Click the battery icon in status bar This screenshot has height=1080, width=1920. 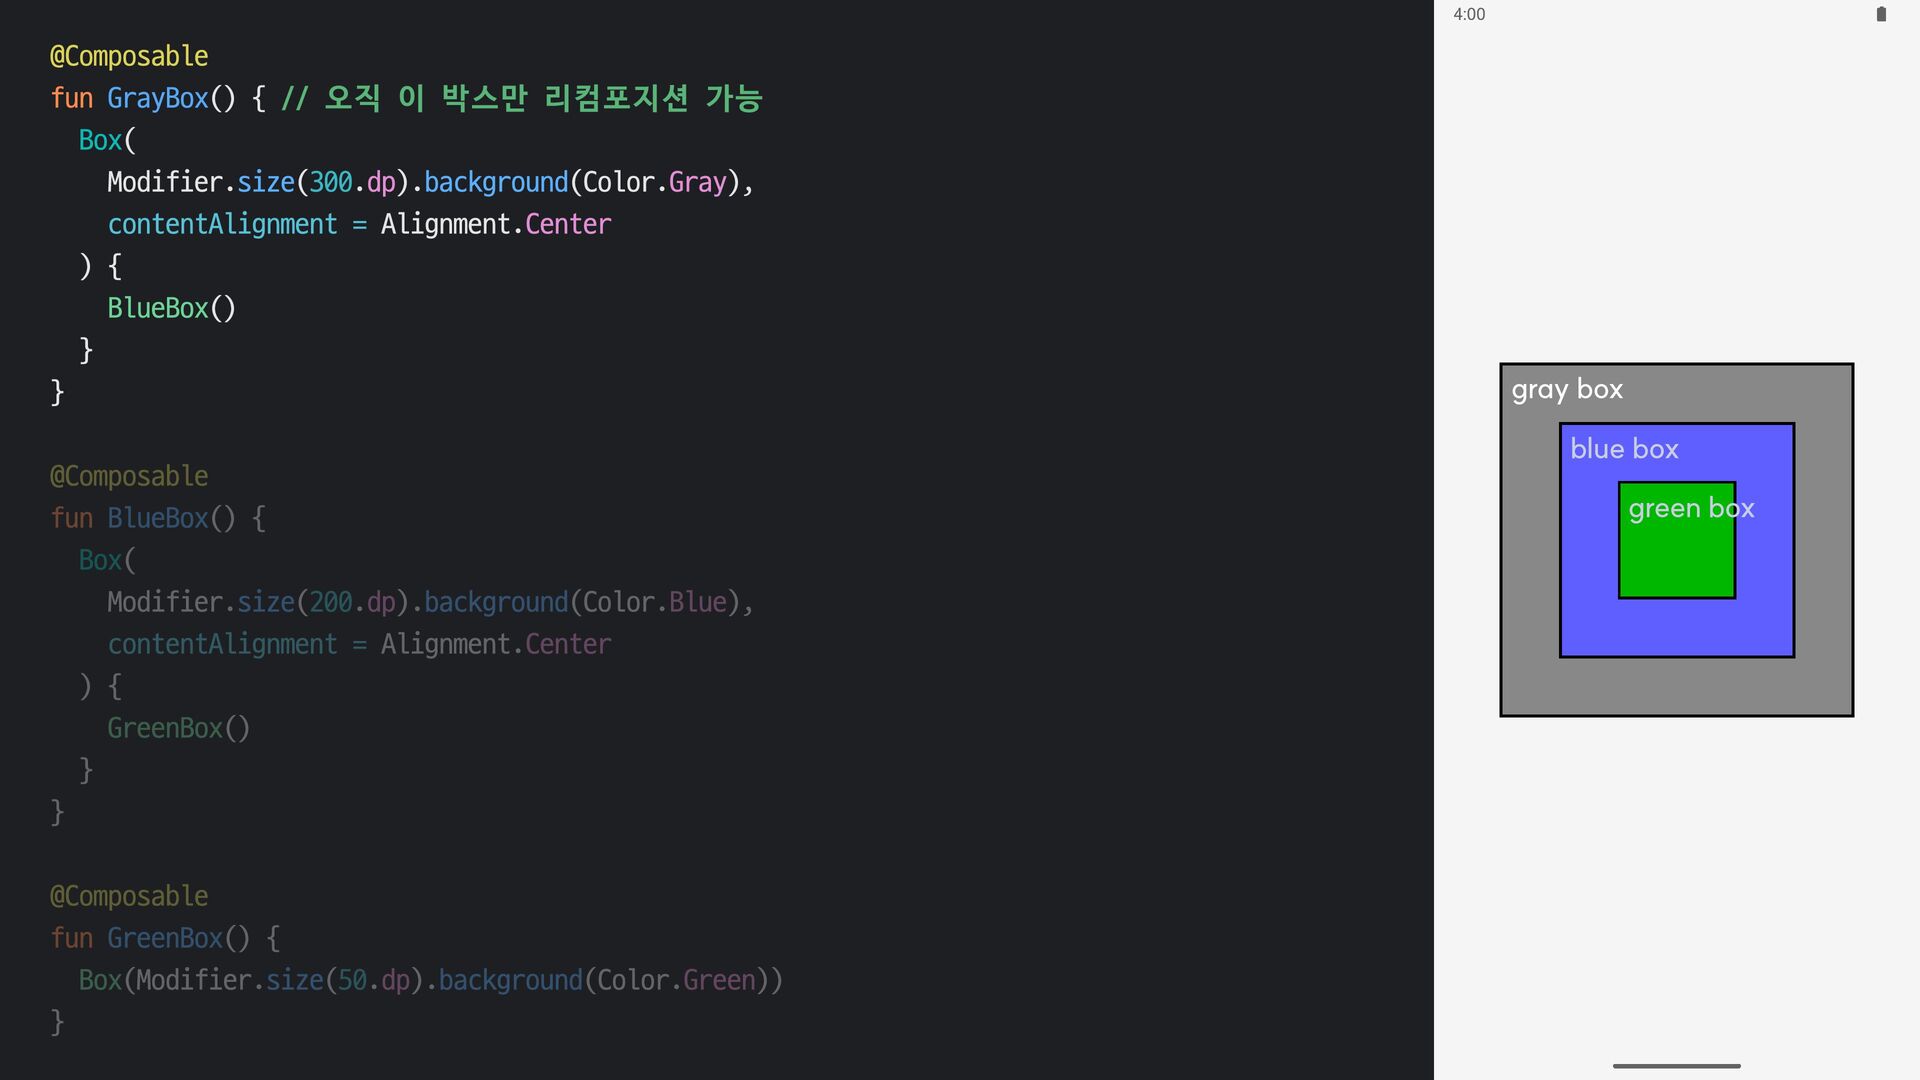(1881, 14)
